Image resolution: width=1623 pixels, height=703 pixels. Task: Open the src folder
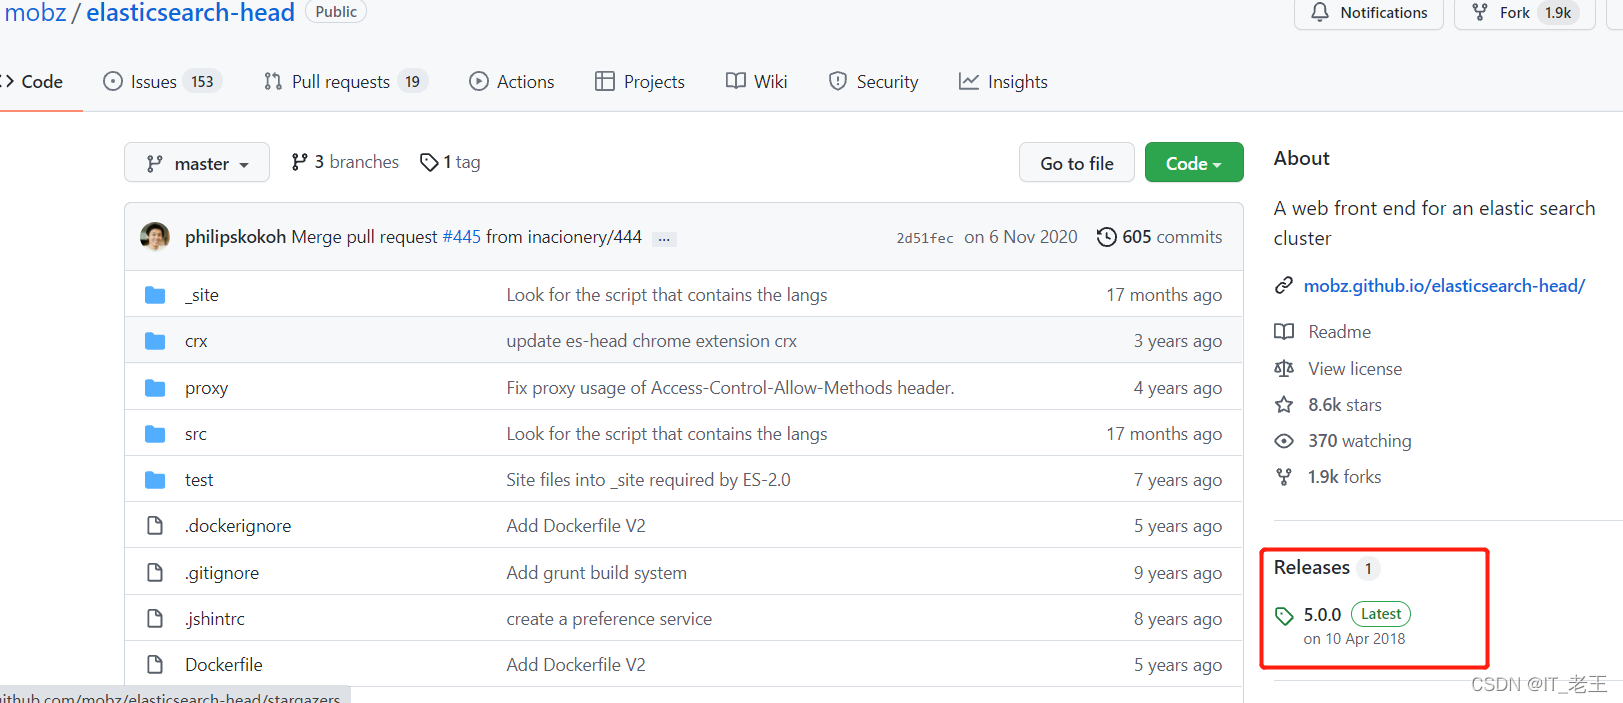pyautogui.click(x=196, y=434)
